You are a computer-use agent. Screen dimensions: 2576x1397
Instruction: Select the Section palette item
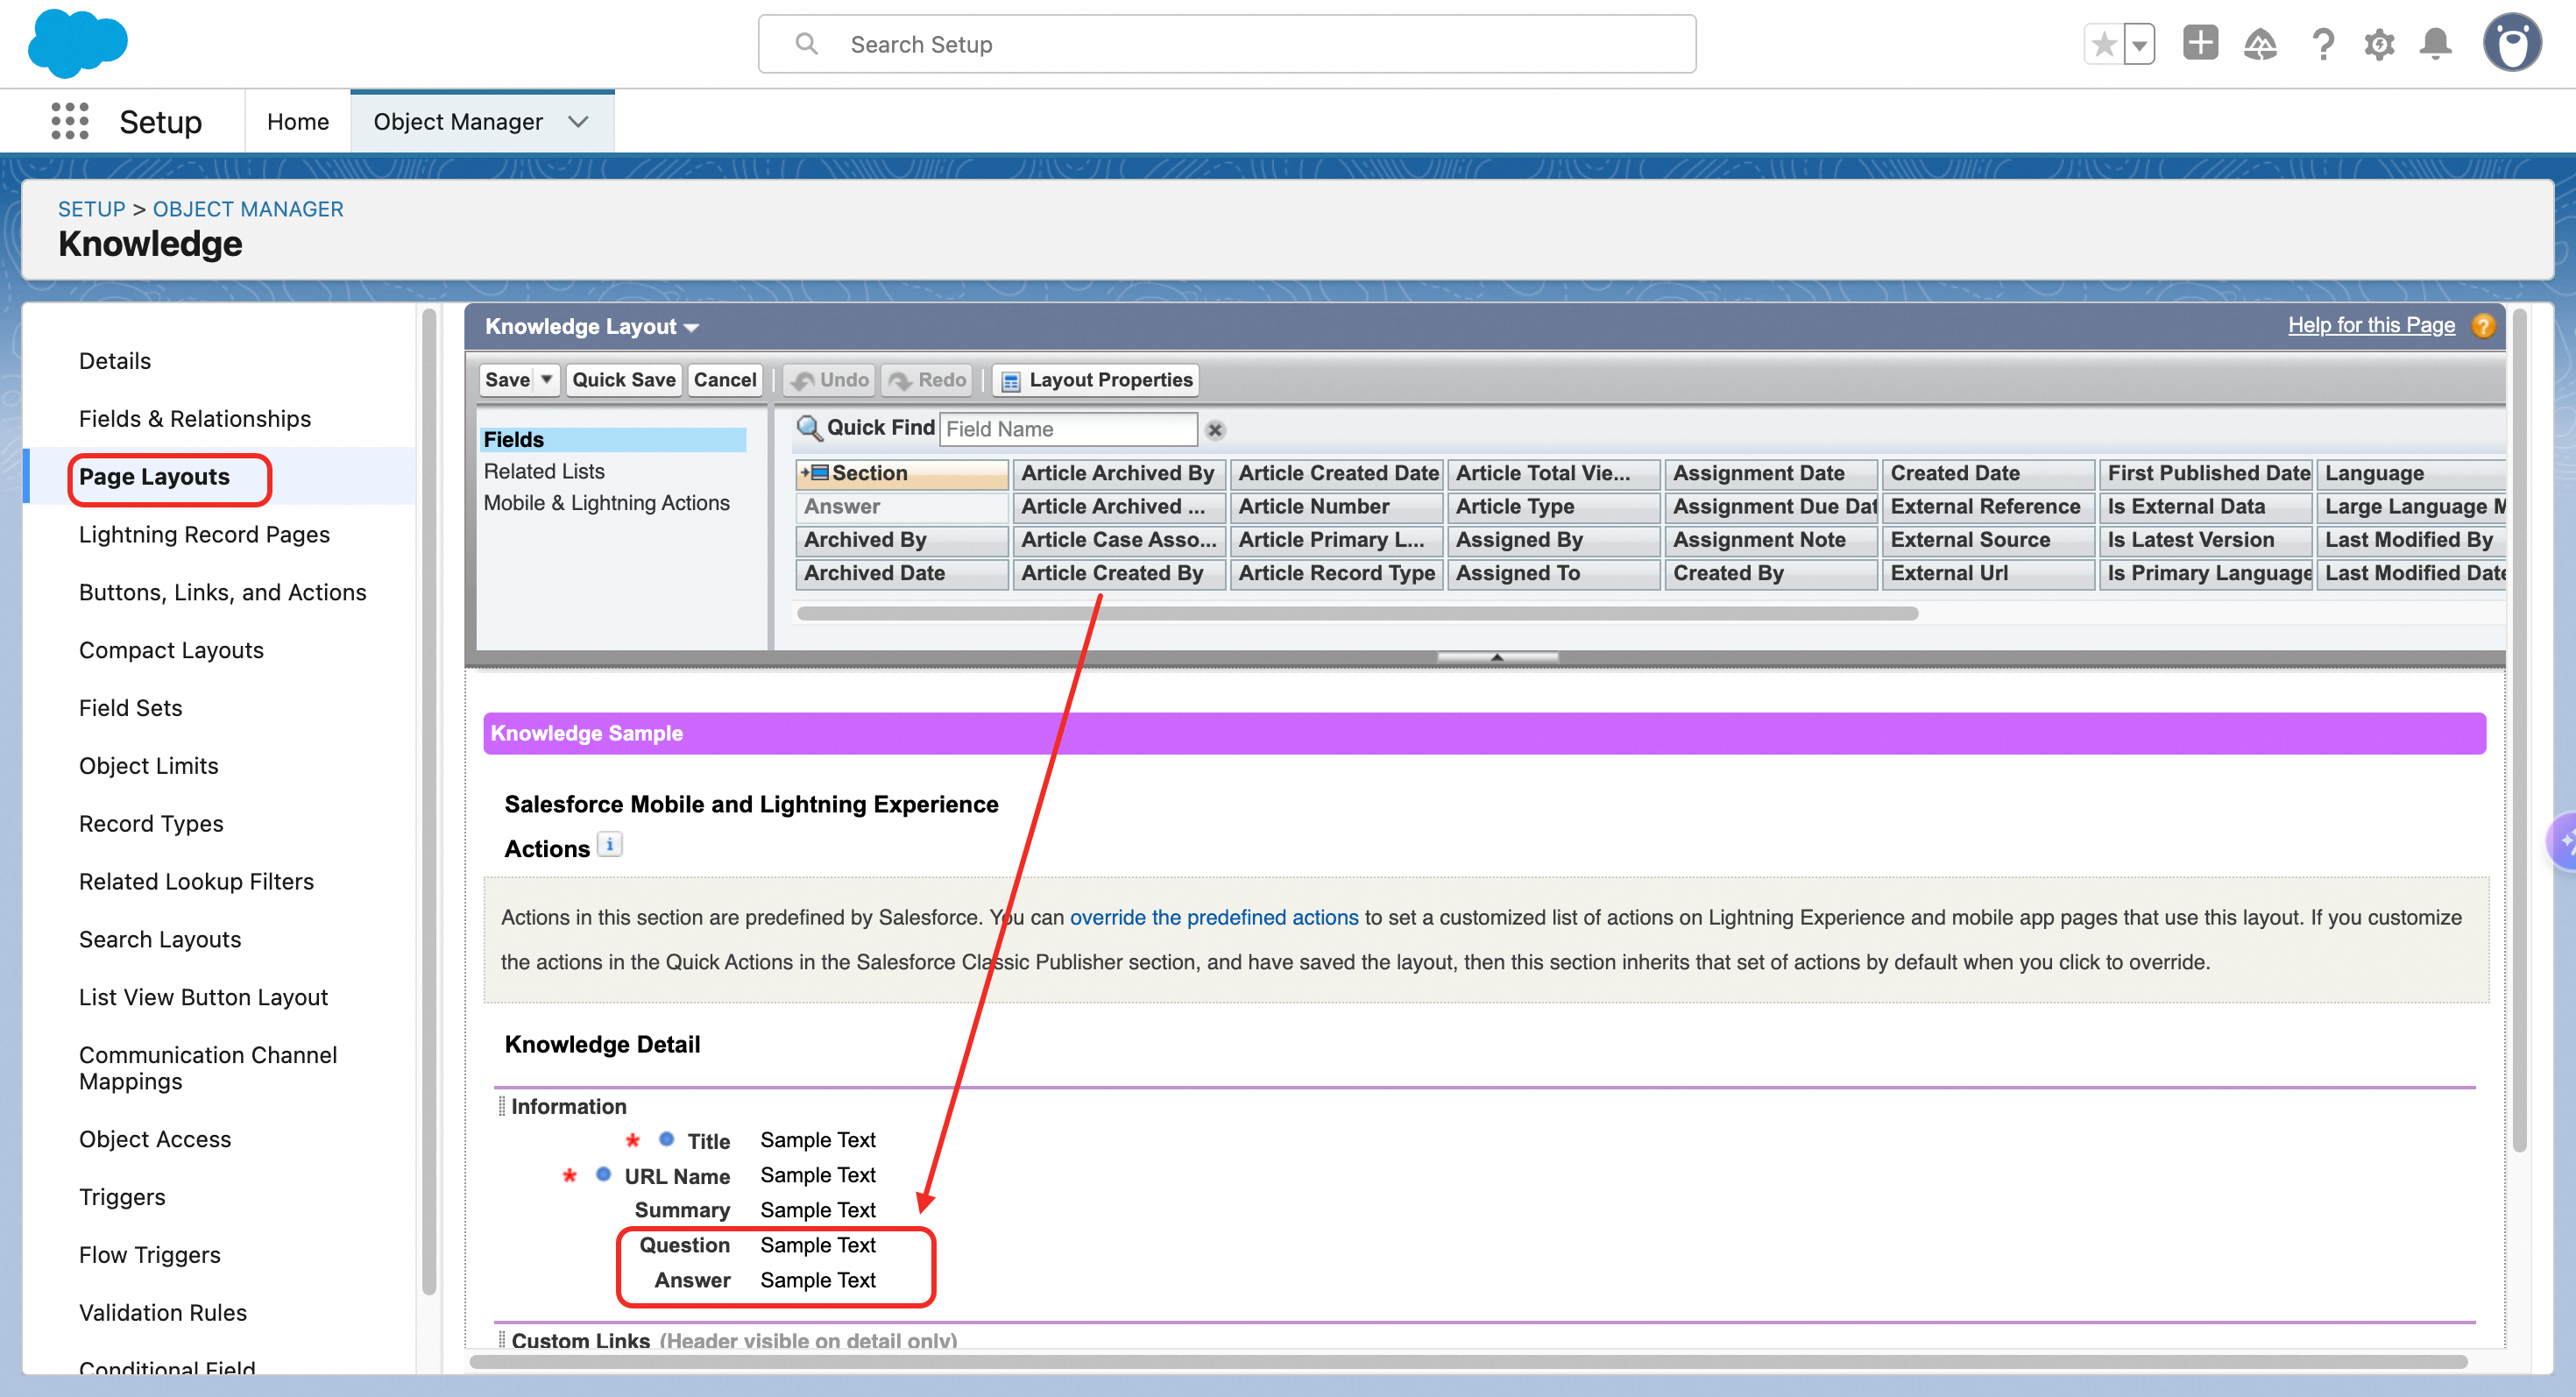901,474
